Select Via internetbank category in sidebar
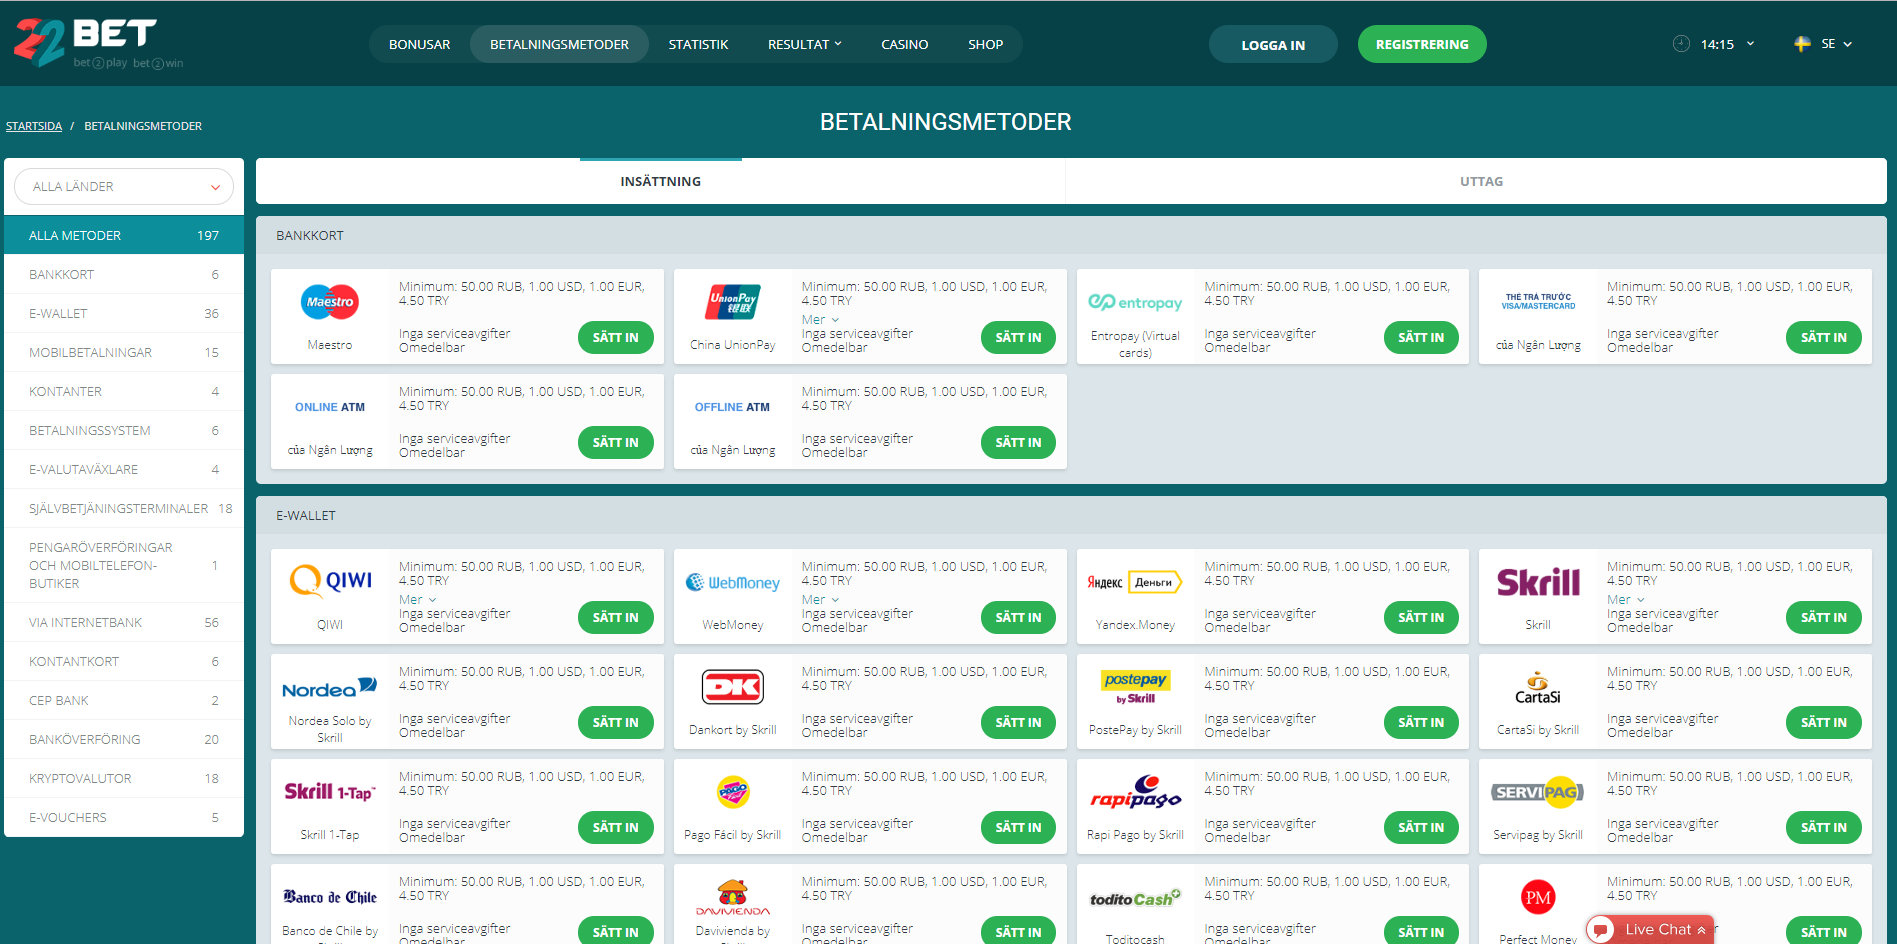This screenshot has width=1897, height=944. click(x=124, y=622)
